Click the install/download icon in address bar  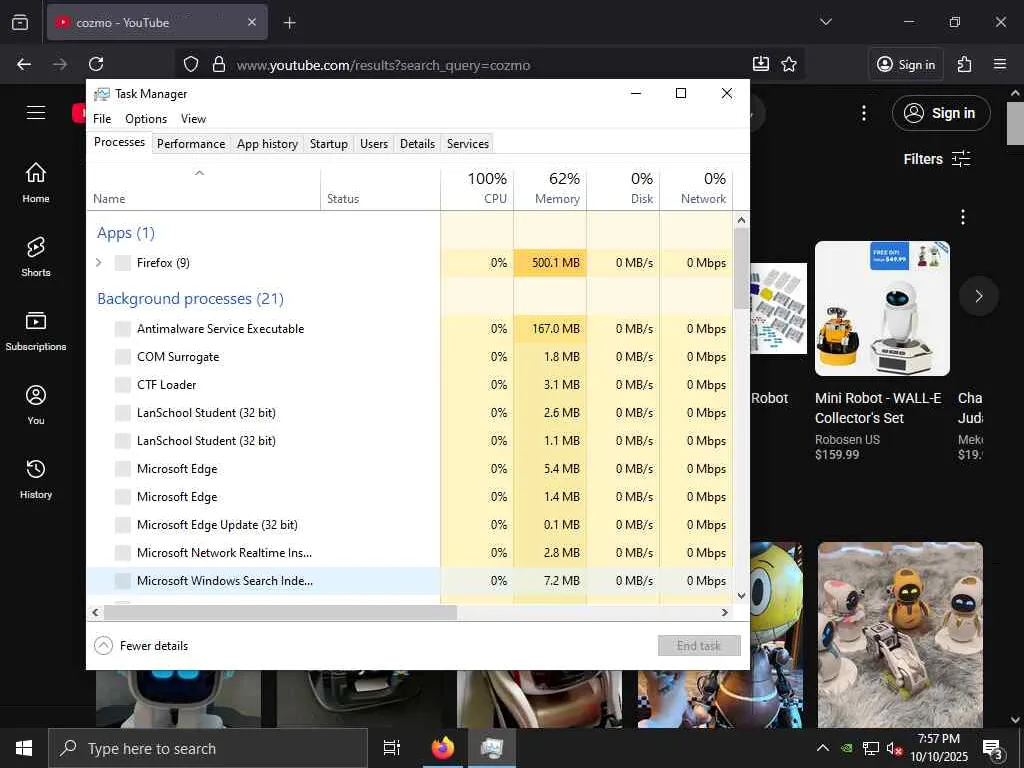pyautogui.click(x=761, y=64)
